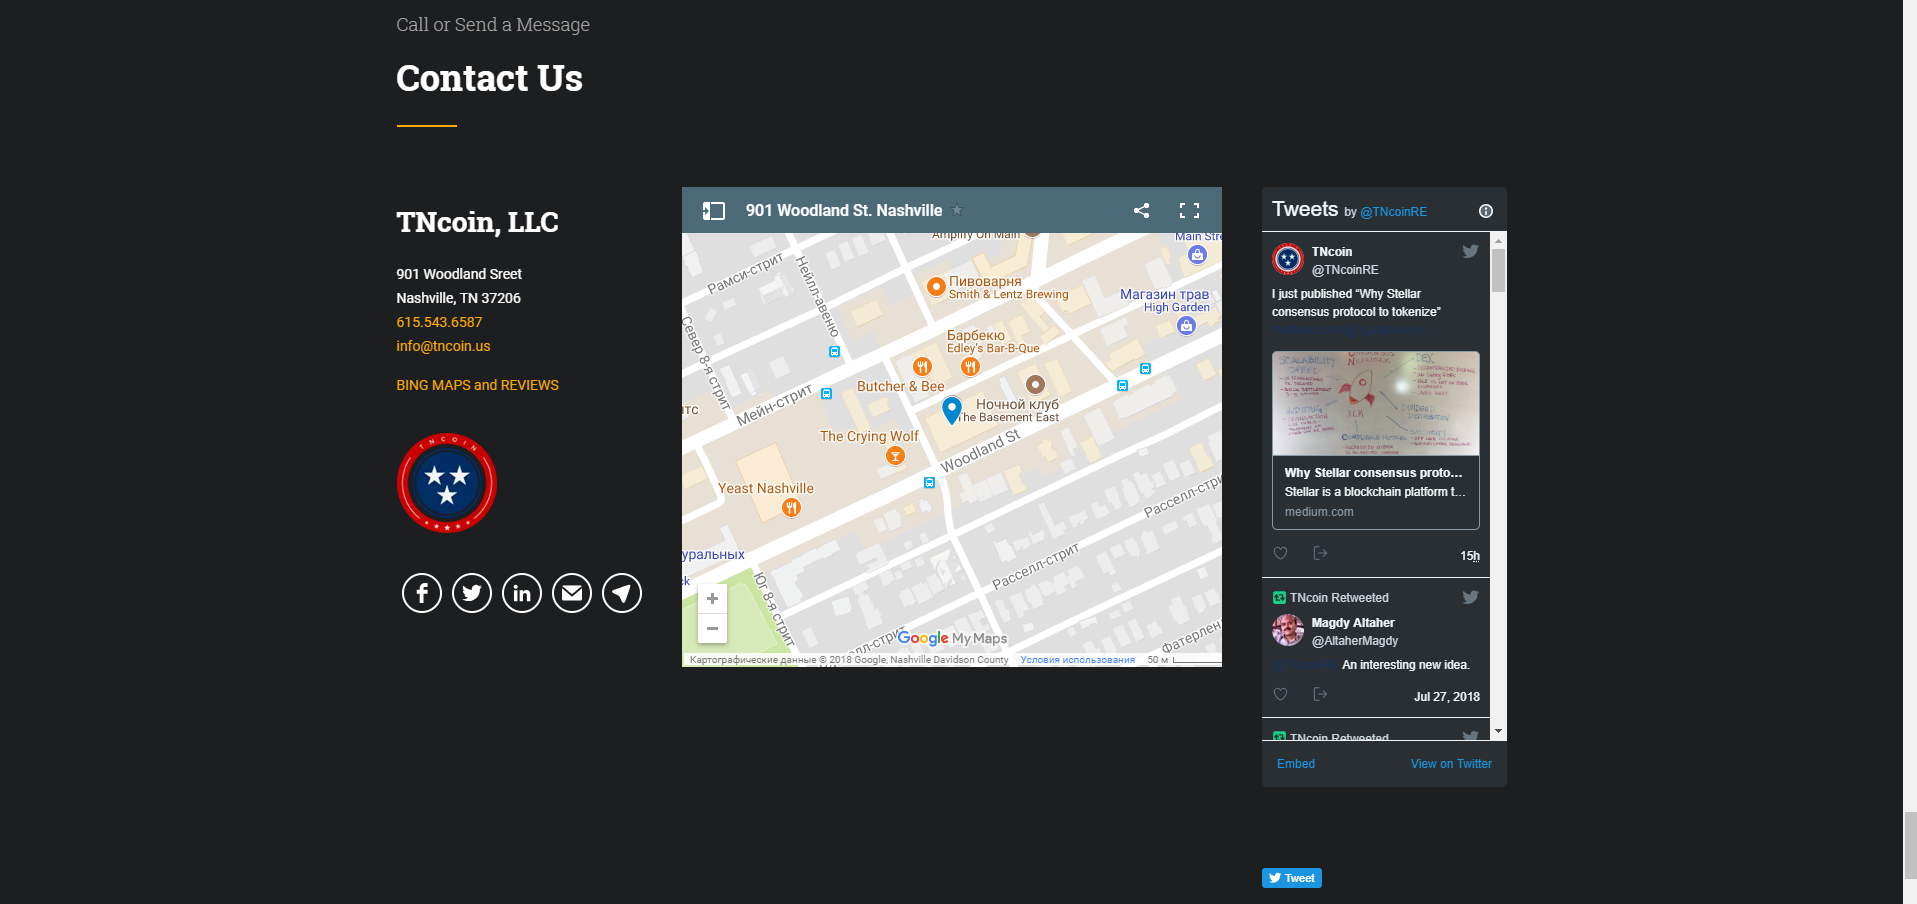This screenshot has width=1917, height=904.
Task: View map in fullscreen mode
Action: pos(1189,210)
